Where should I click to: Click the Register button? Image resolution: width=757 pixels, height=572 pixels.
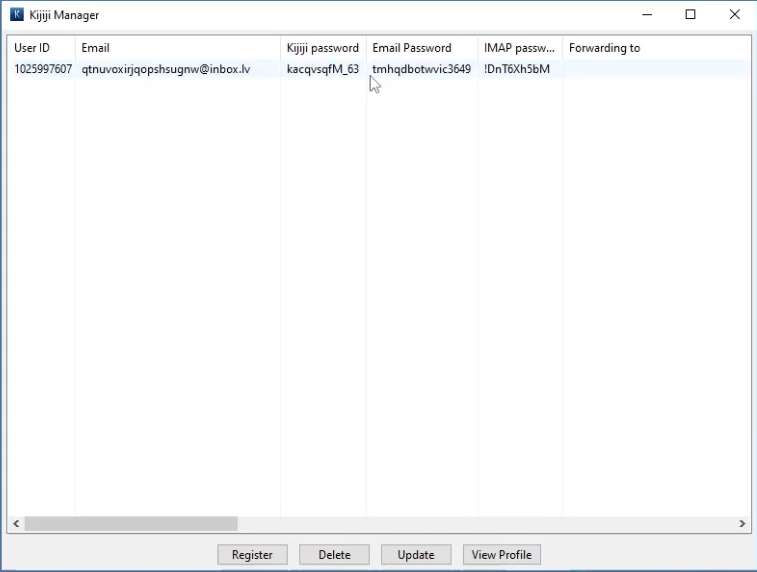click(252, 555)
